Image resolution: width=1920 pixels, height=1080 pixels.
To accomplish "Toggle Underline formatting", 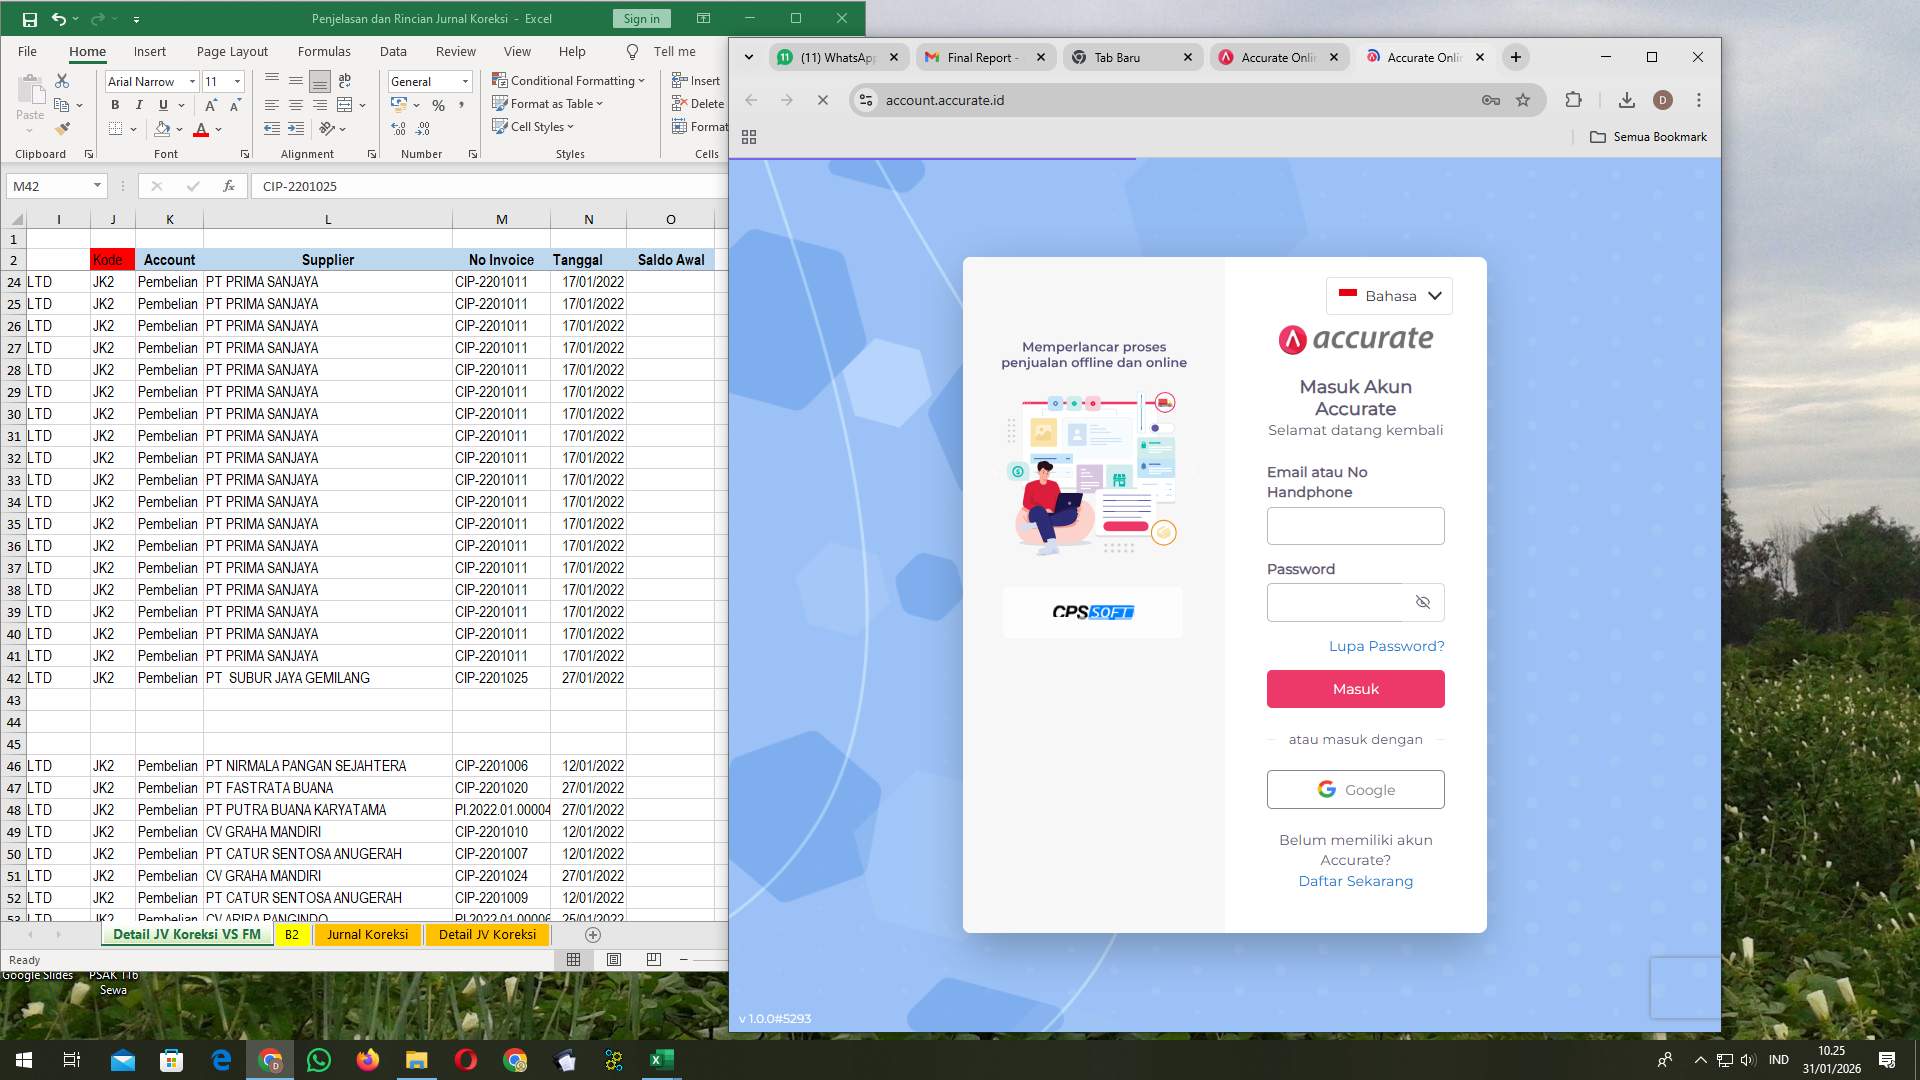I will click(x=163, y=104).
